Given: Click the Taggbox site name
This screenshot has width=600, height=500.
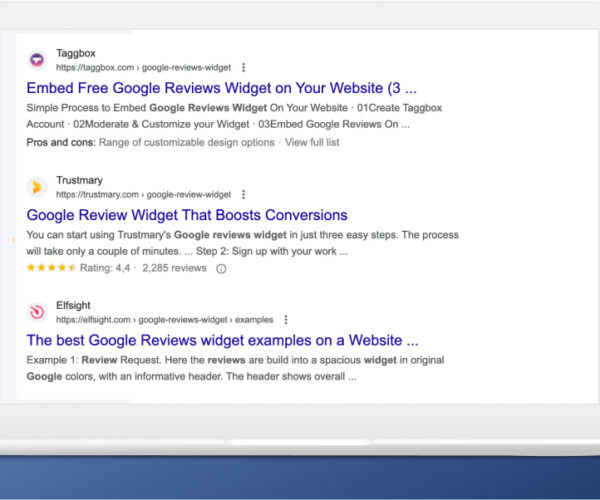Looking at the screenshot, I should 76,53.
